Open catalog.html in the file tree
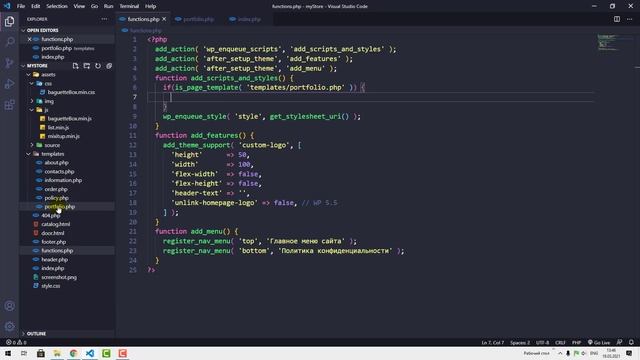Screen dimensions: 640x360 pos(56,224)
